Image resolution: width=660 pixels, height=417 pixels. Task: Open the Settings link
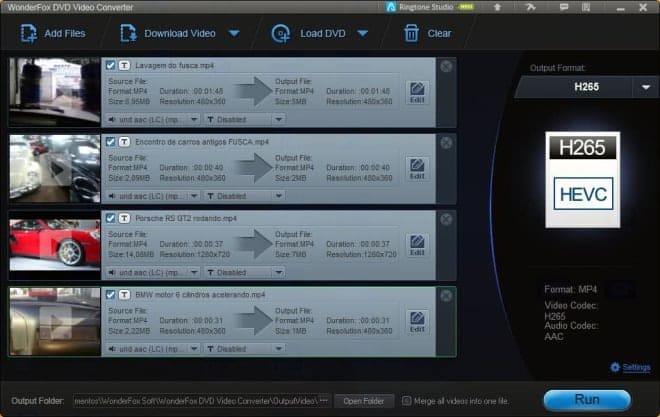[636, 367]
